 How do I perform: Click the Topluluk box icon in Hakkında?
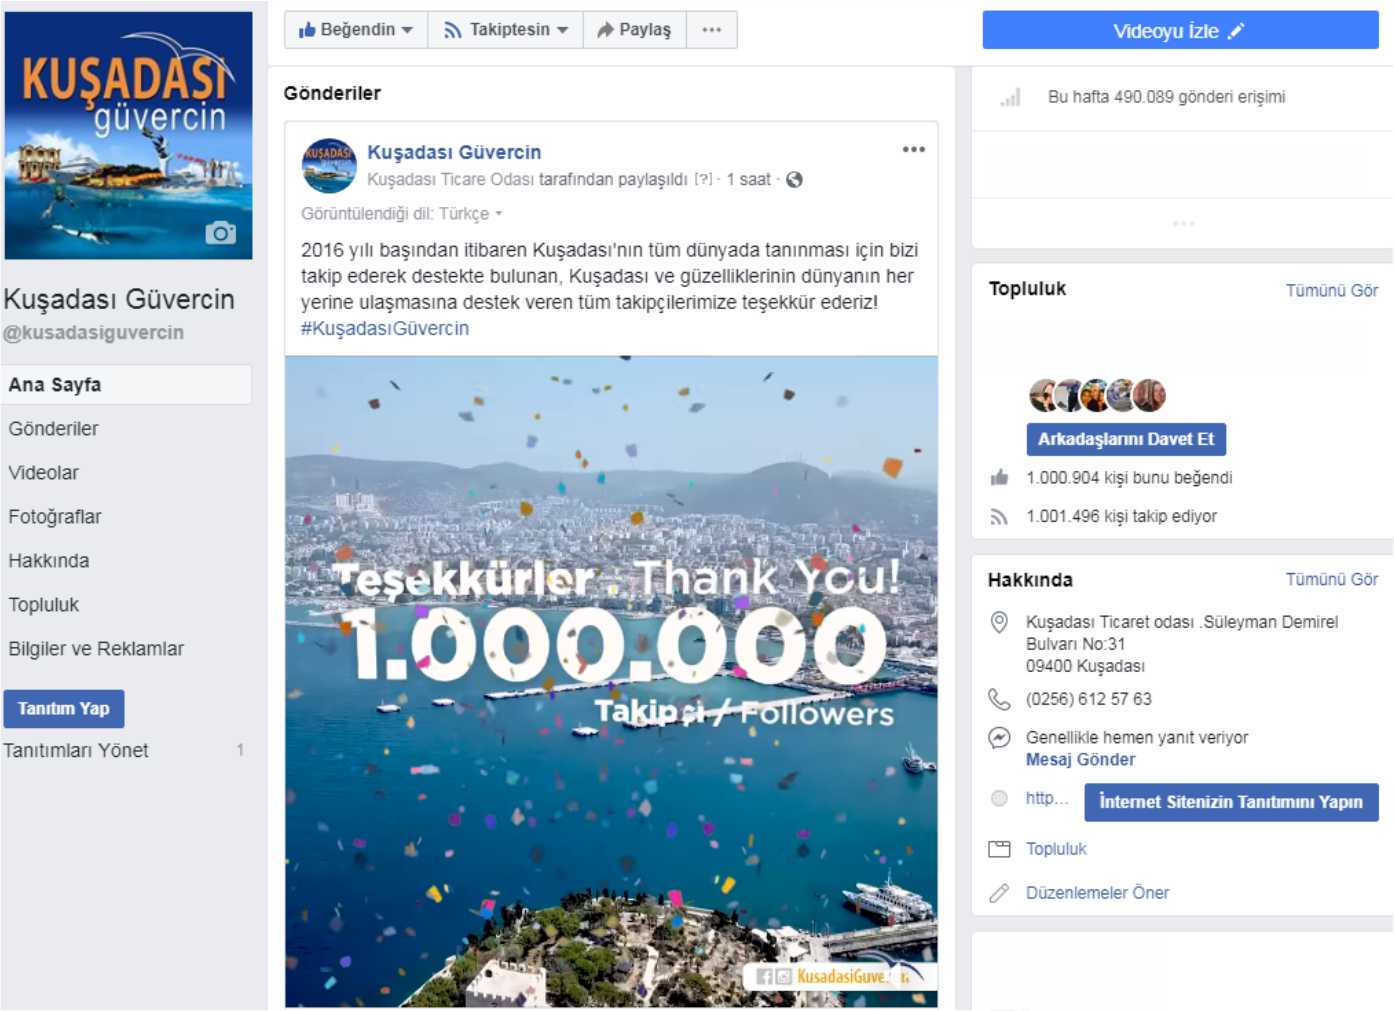coord(998,849)
